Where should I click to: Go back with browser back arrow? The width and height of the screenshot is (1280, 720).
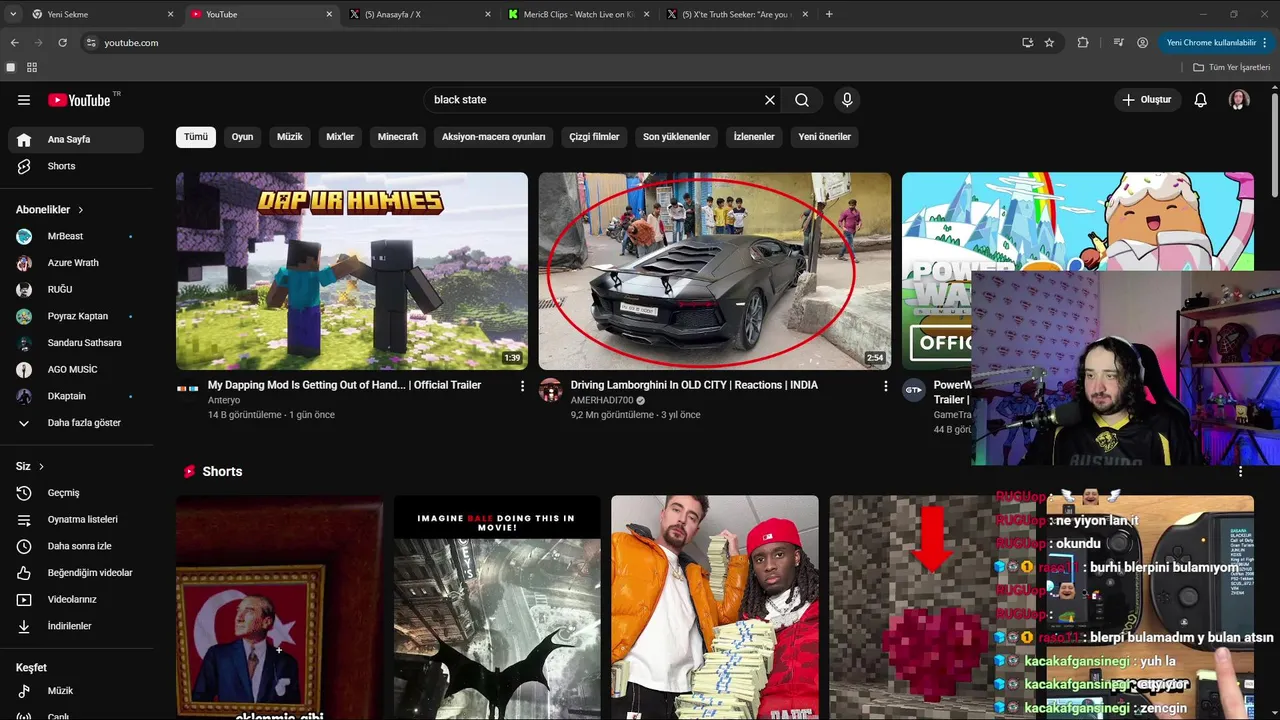point(14,43)
